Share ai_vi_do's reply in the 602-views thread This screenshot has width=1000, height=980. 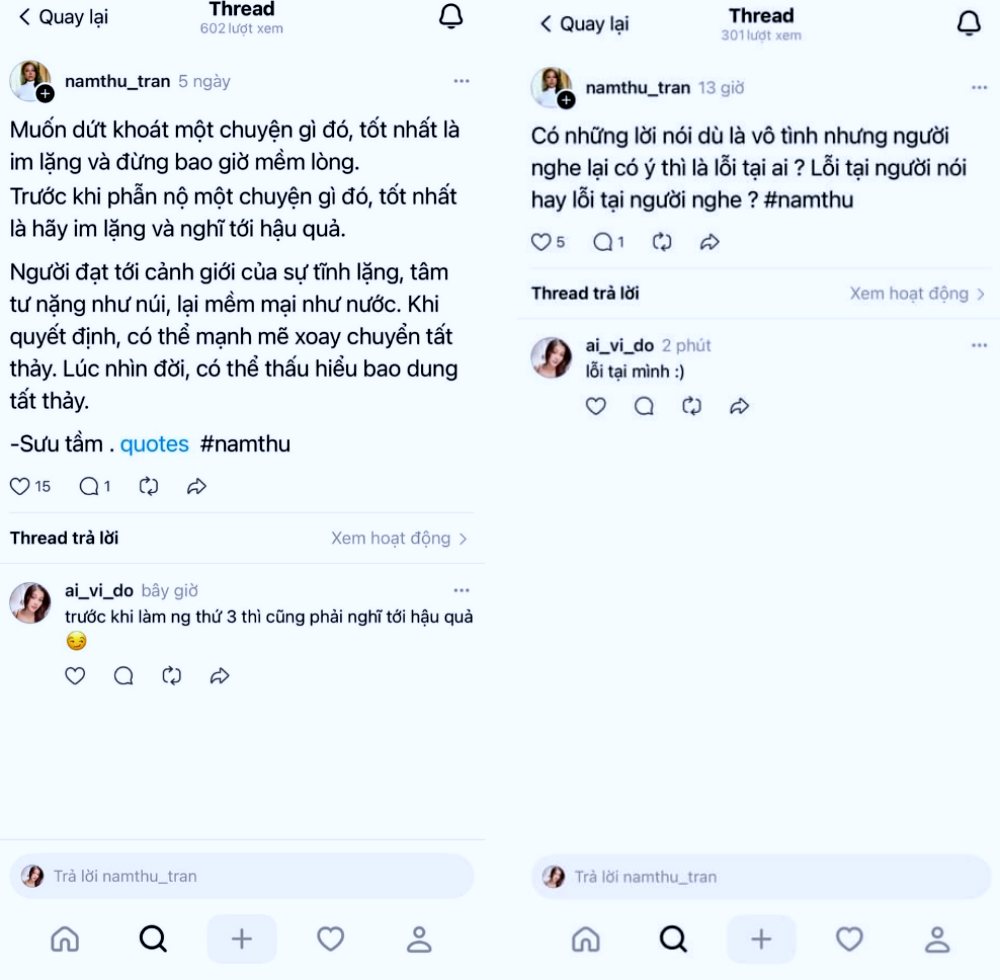coord(220,675)
